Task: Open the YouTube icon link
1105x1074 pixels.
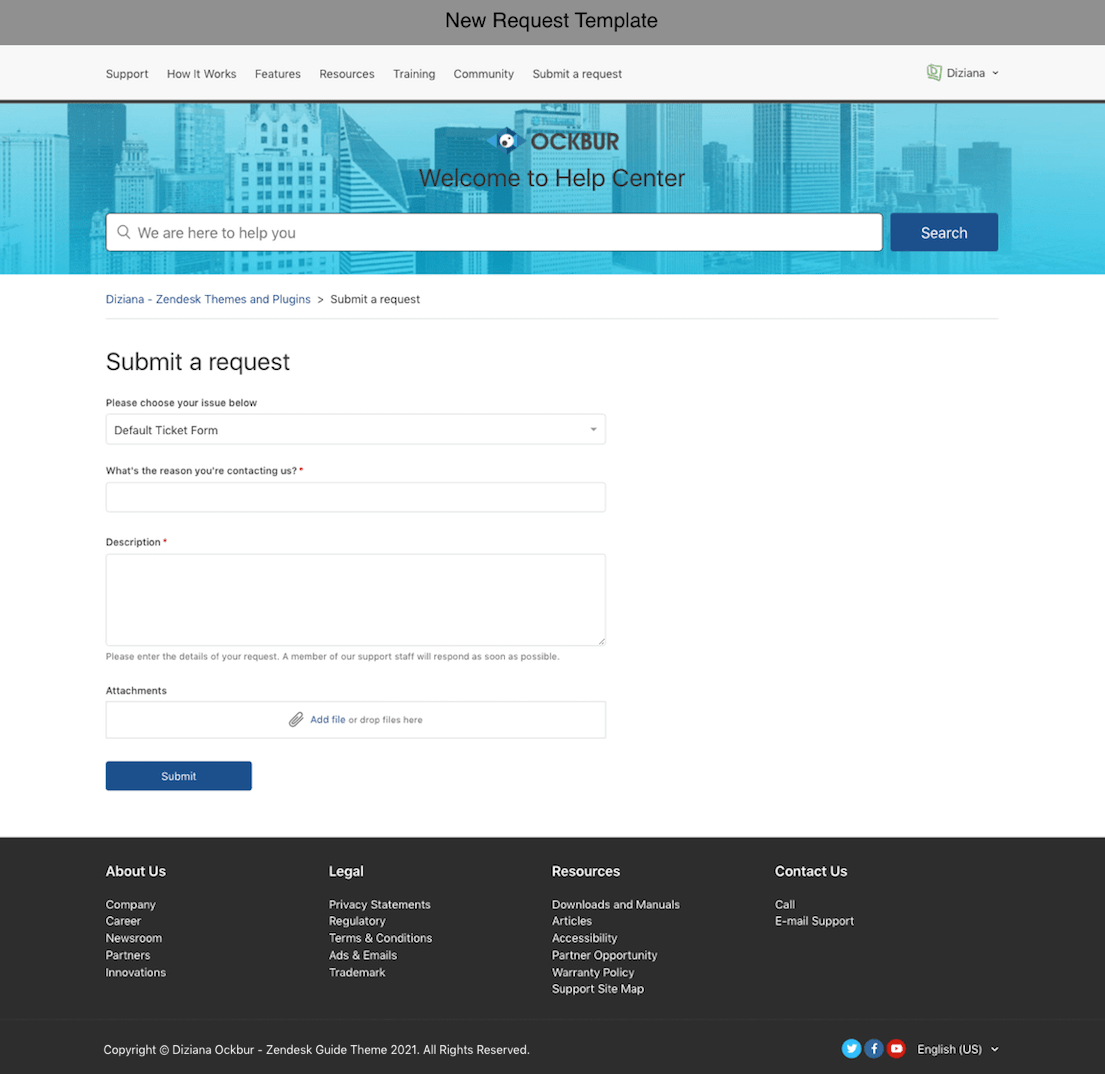Action: [896, 1049]
